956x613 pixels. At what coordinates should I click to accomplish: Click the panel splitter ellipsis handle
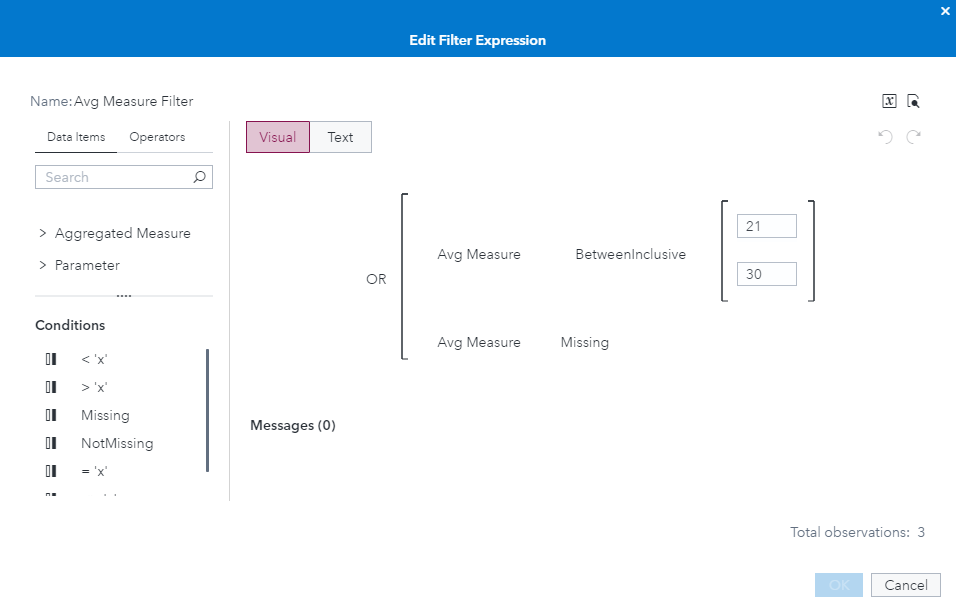tap(124, 296)
